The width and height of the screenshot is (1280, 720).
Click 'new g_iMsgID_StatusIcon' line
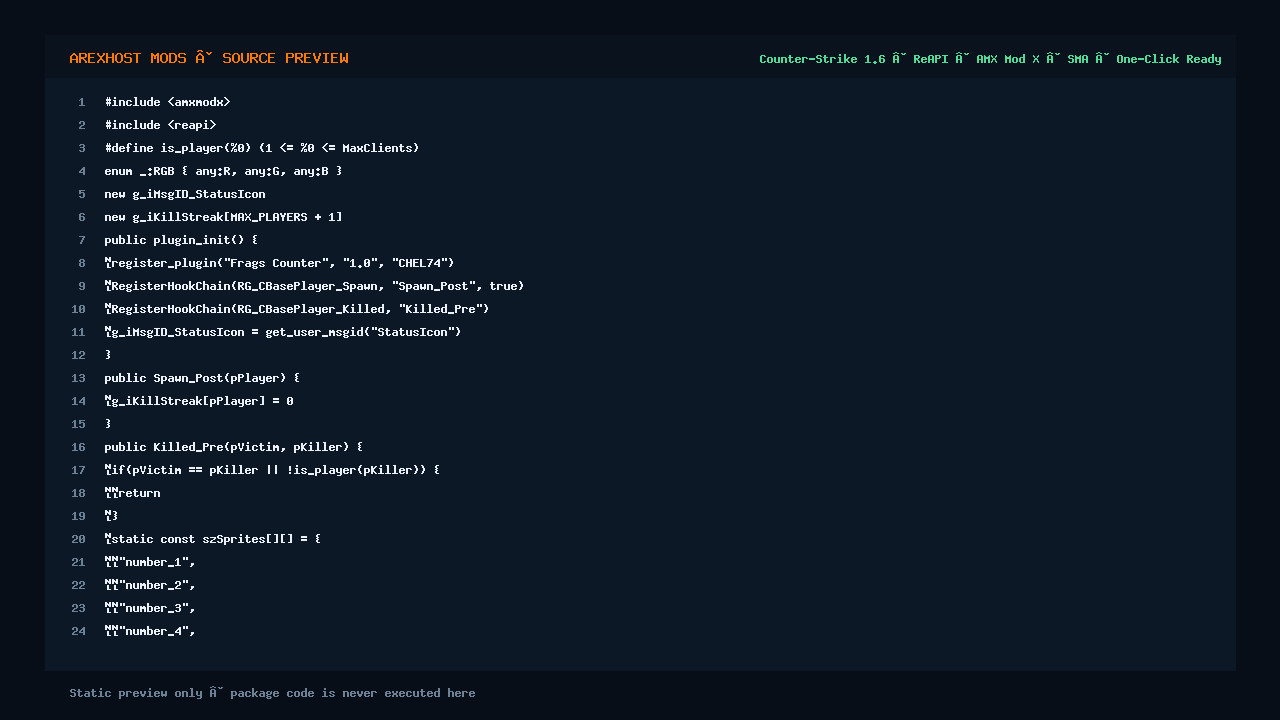(185, 194)
